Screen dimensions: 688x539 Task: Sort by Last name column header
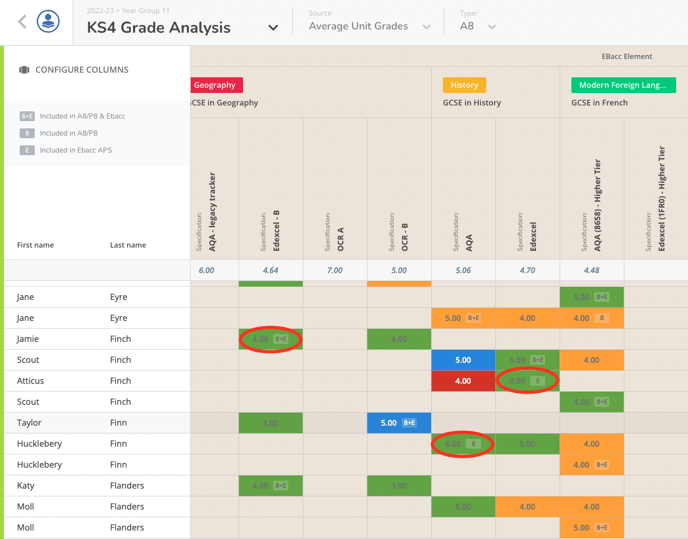point(128,245)
